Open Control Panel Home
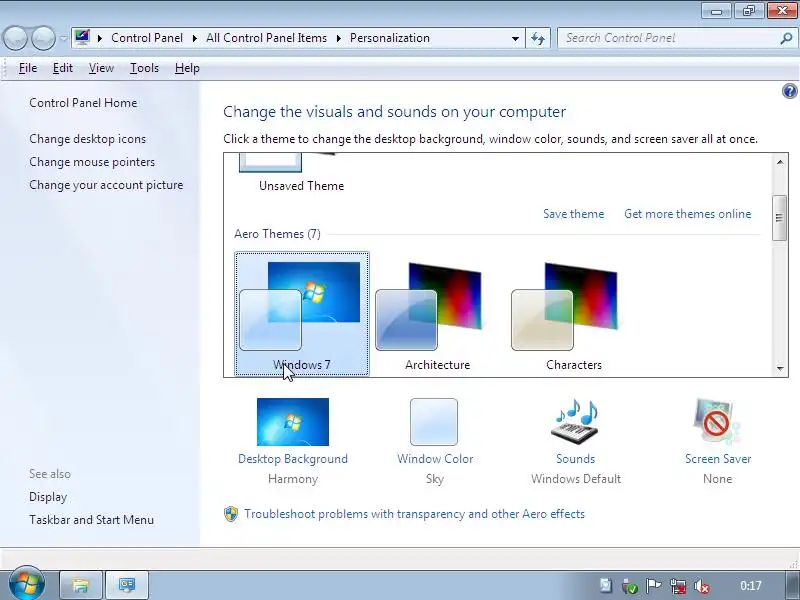800x600 pixels. (83, 103)
